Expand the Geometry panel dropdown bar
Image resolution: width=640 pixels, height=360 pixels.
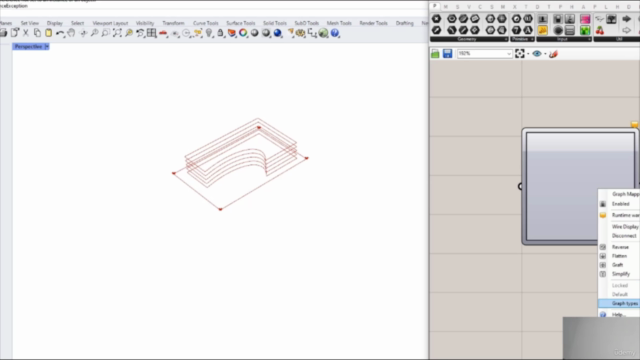(469, 39)
